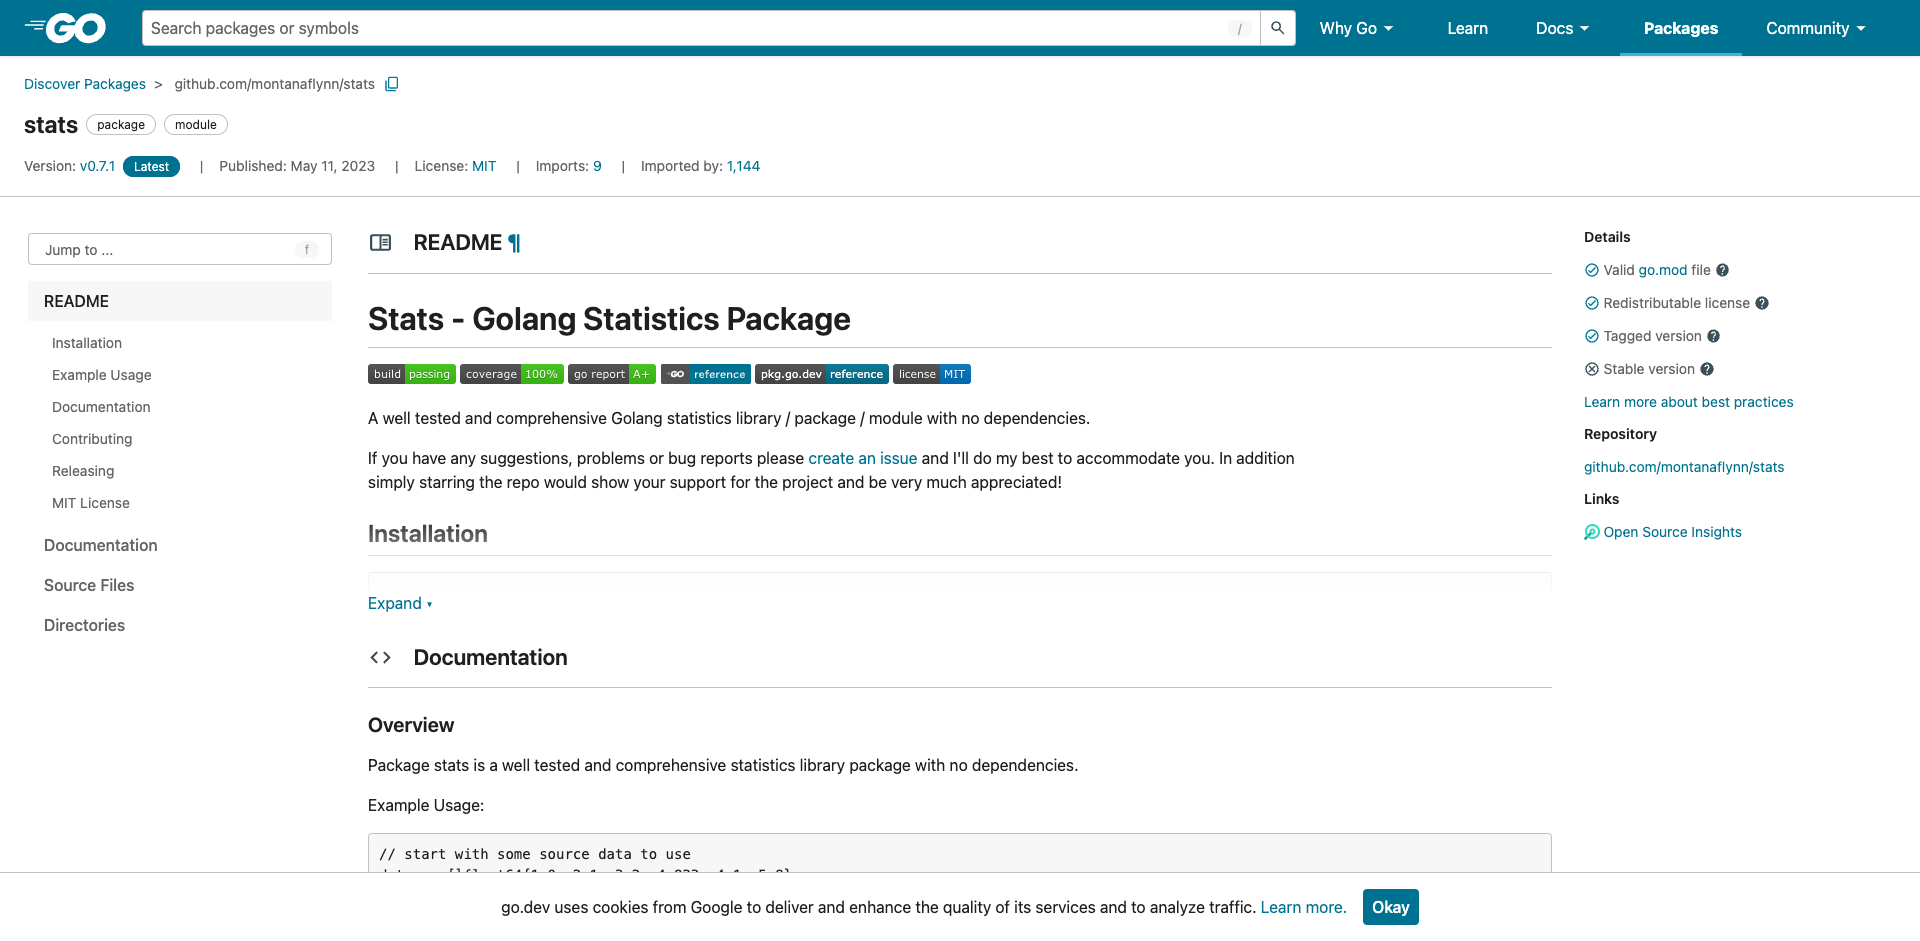
Task: Click the godoc reference badge
Action: click(x=706, y=374)
